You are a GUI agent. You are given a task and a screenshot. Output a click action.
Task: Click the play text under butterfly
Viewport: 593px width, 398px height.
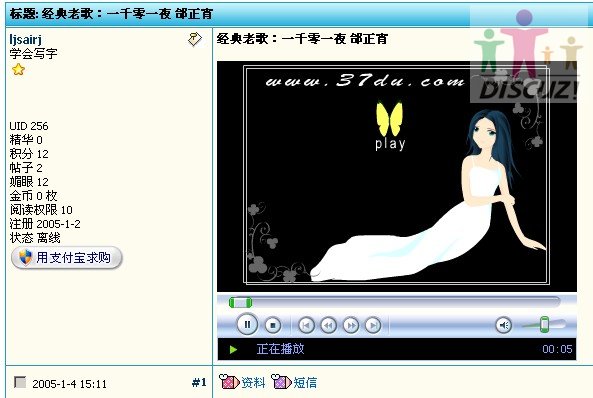click(390, 144)
